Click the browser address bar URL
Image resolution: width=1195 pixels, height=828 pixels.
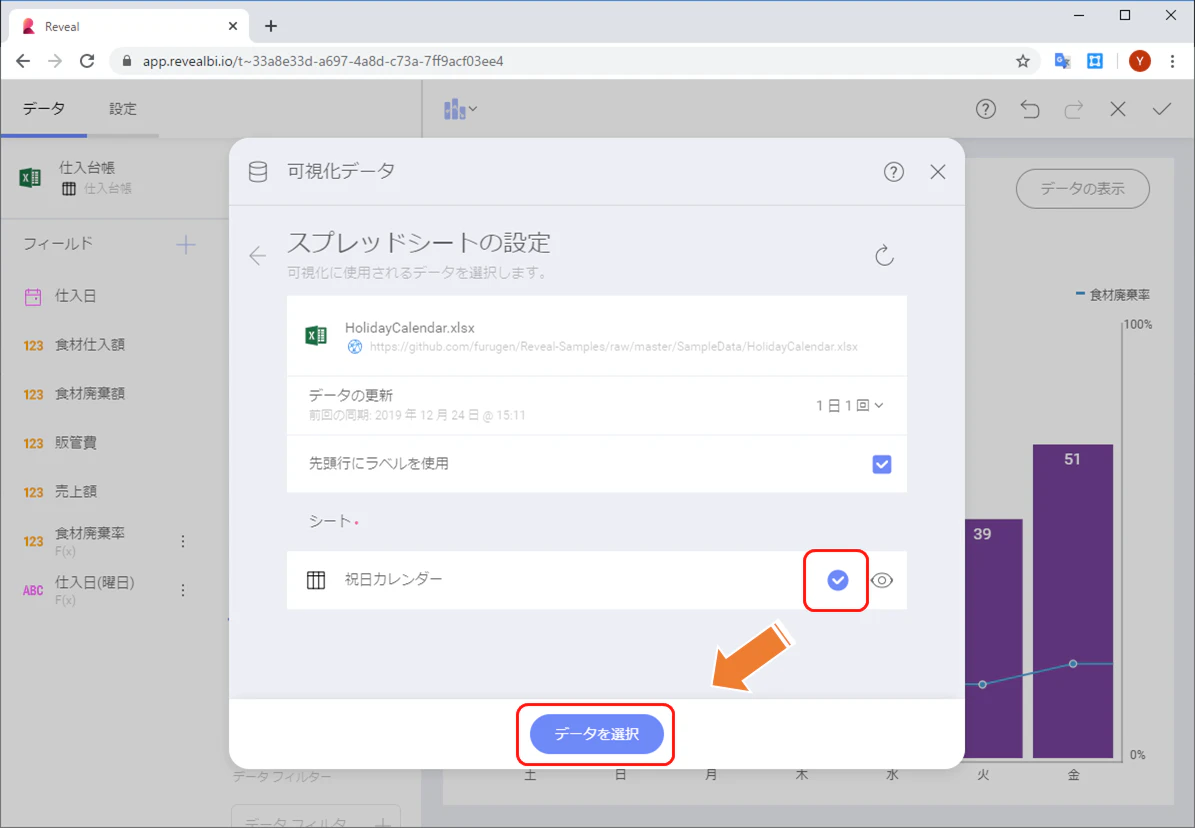pyautogui.click(x=323, y=61)
